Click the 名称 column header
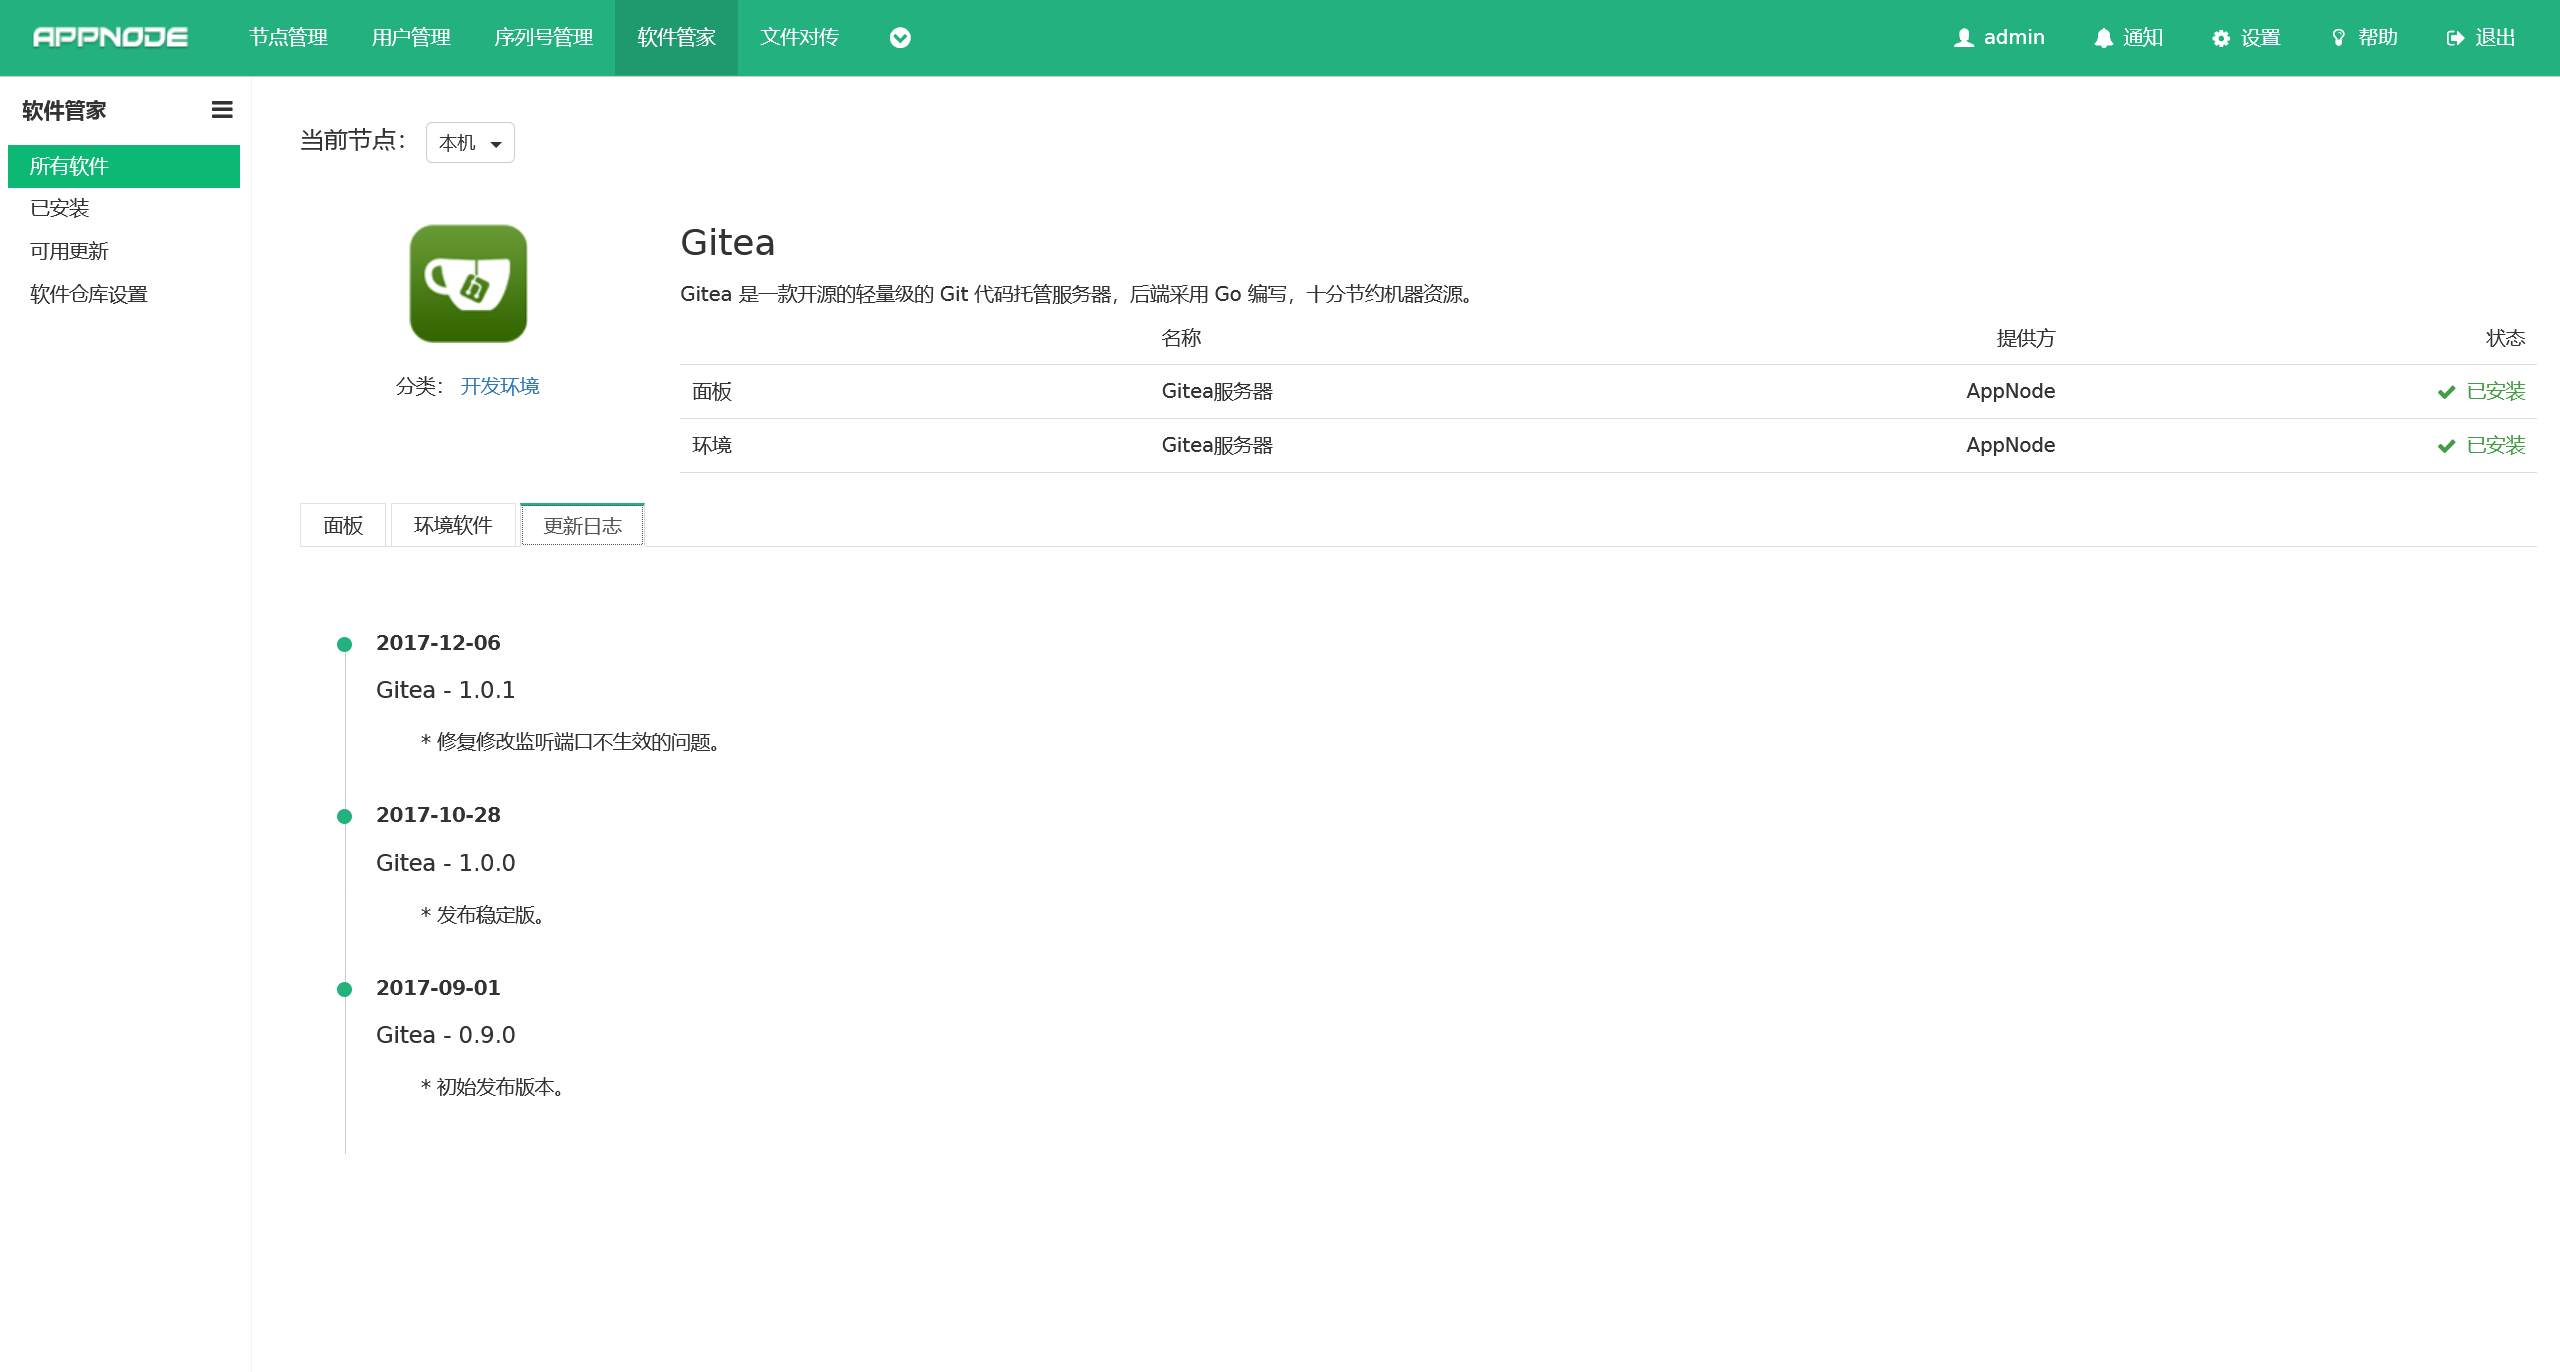The image size is (2560, 1372). pyautogui.click(x=1181, y=338)
